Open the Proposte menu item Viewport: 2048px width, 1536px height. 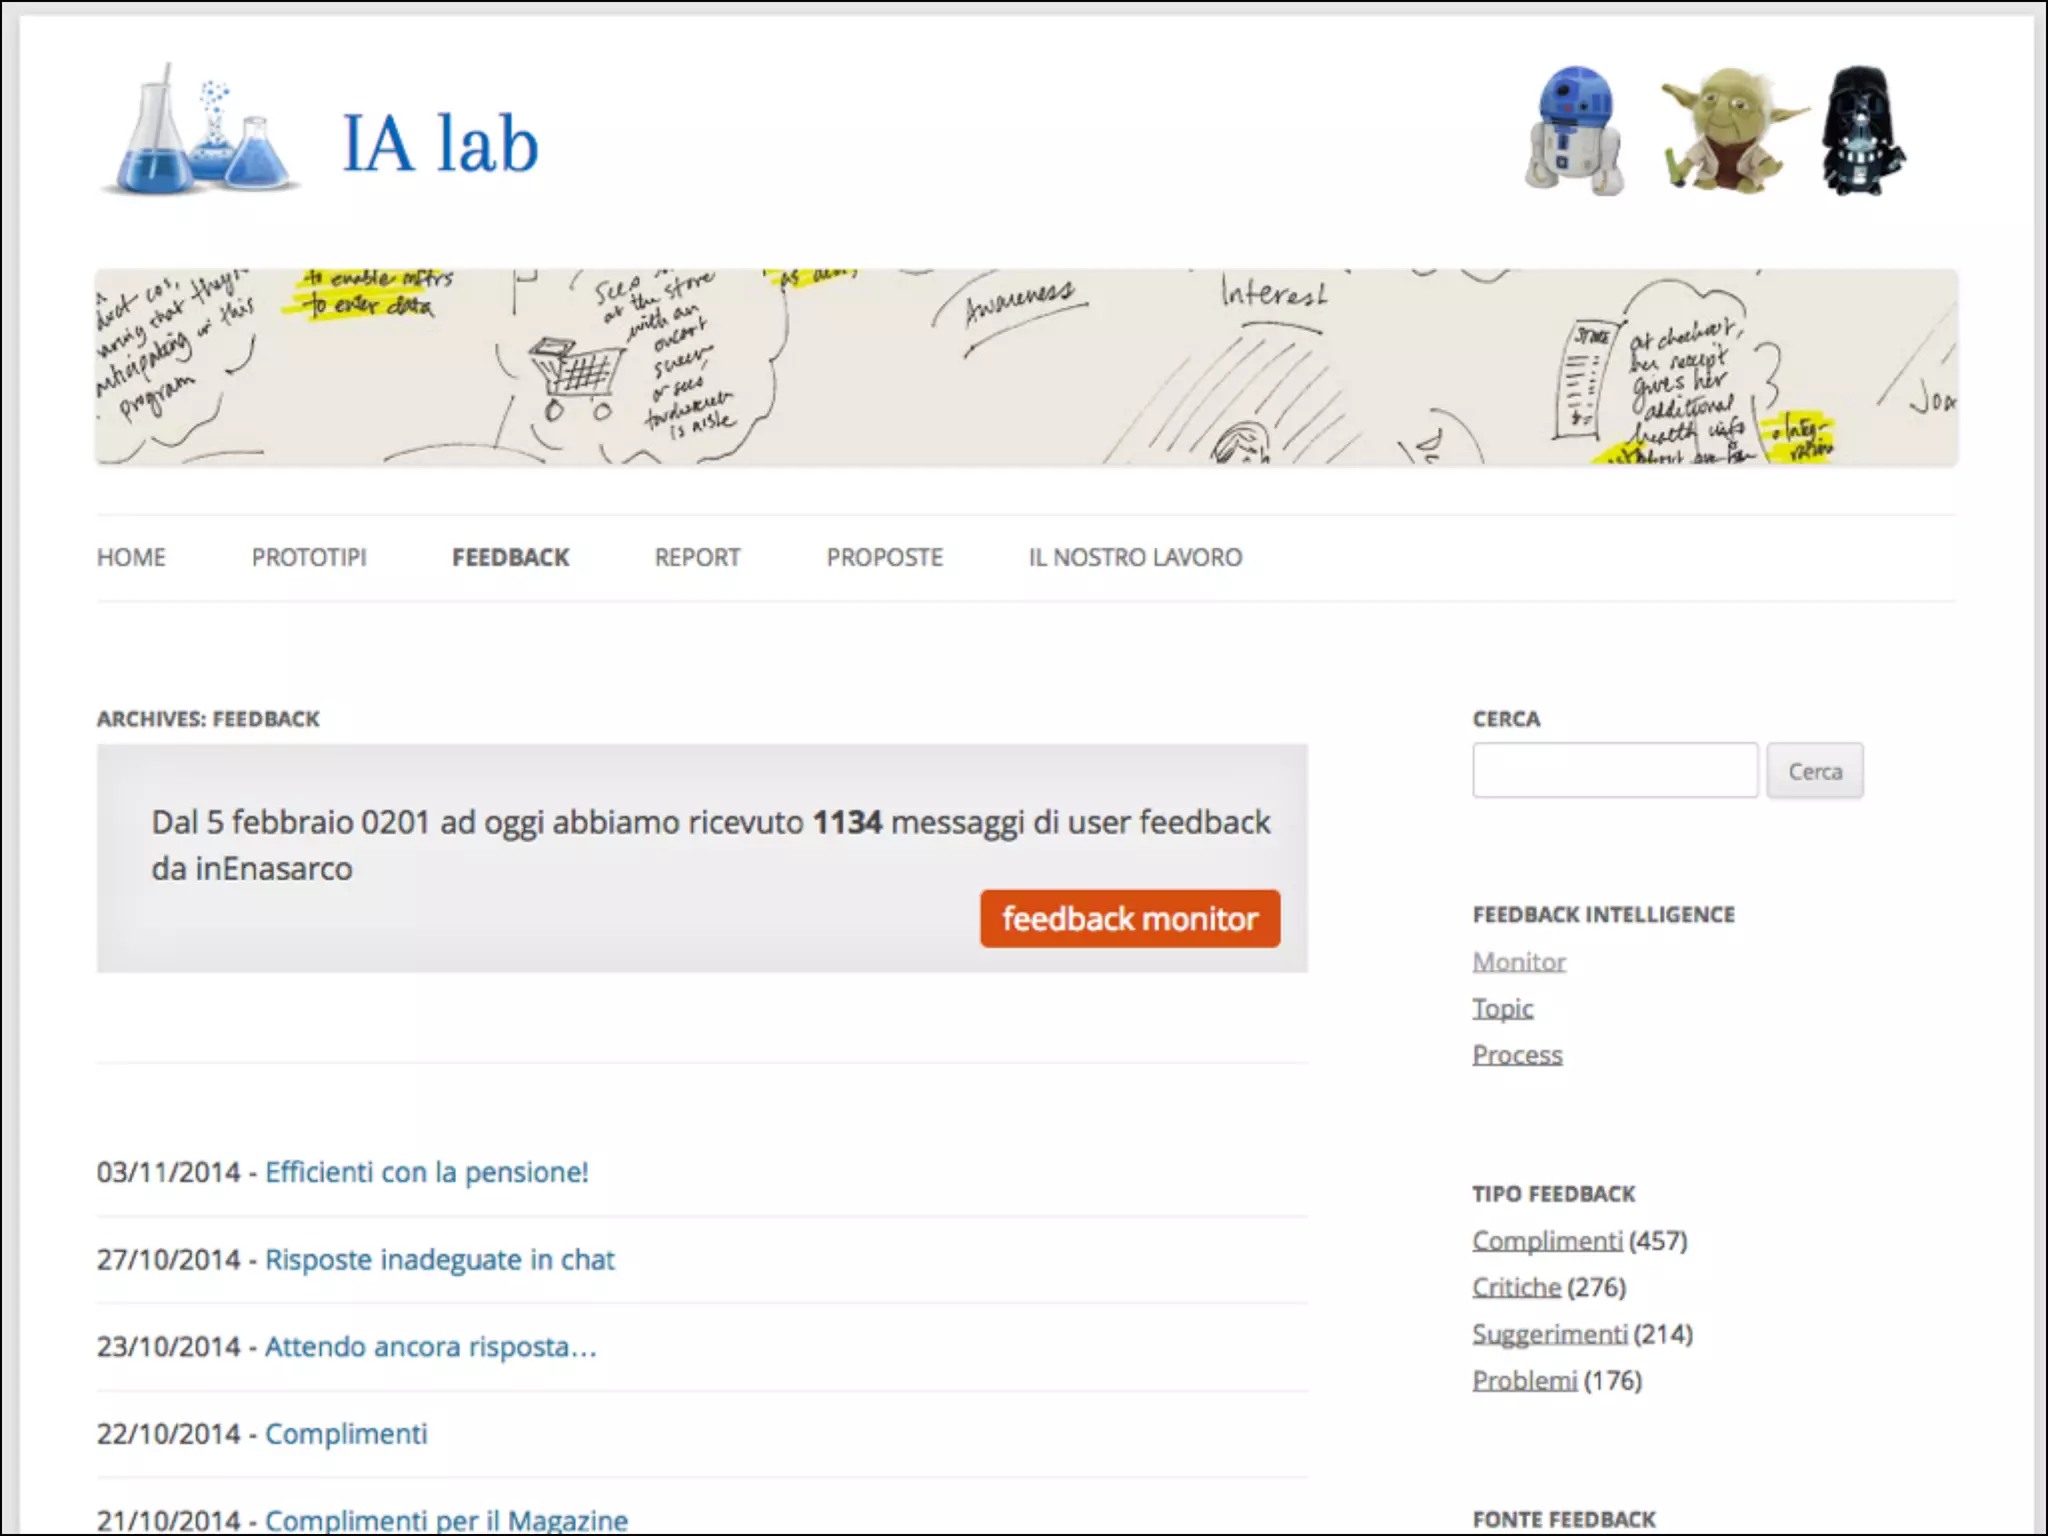[884, 557]
